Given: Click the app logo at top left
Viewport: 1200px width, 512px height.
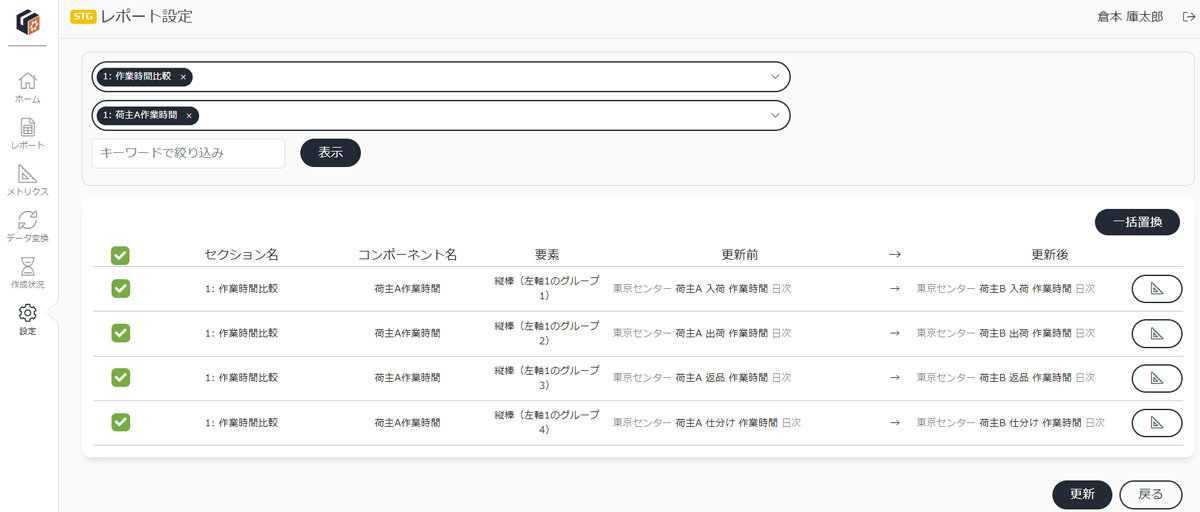Looking at the screenshot, I should (28, 20).
